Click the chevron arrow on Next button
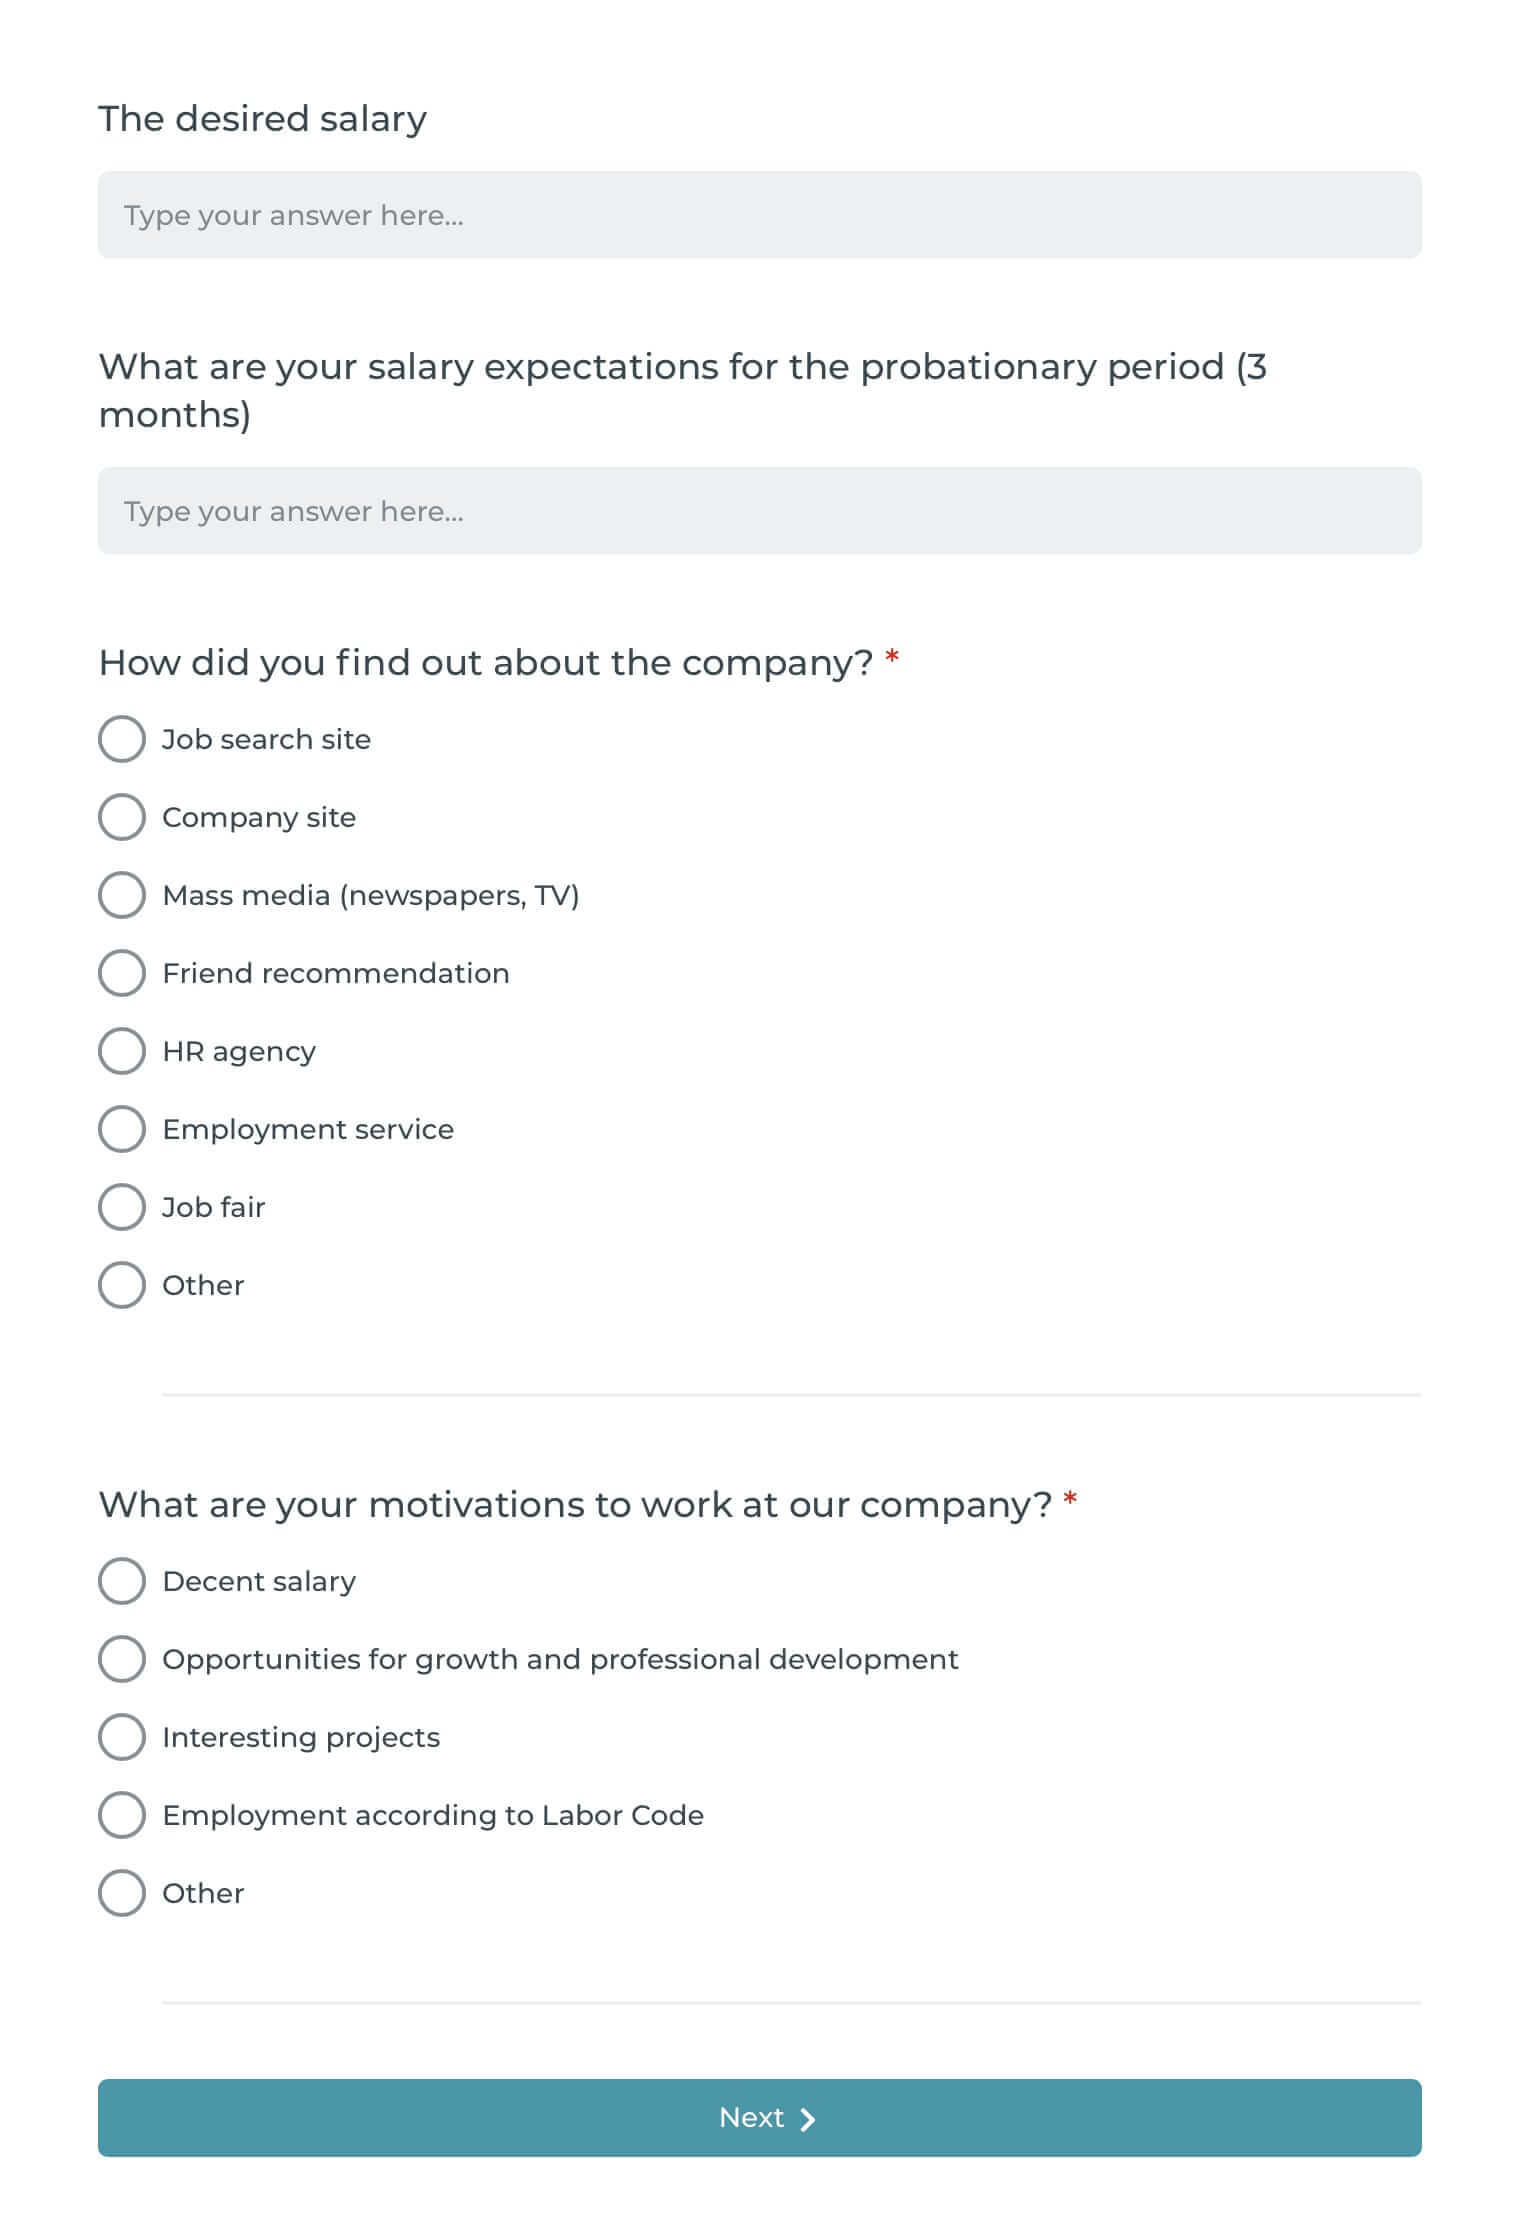The width and height of the screenshot is (1516, 2222). coord(808,2119)
